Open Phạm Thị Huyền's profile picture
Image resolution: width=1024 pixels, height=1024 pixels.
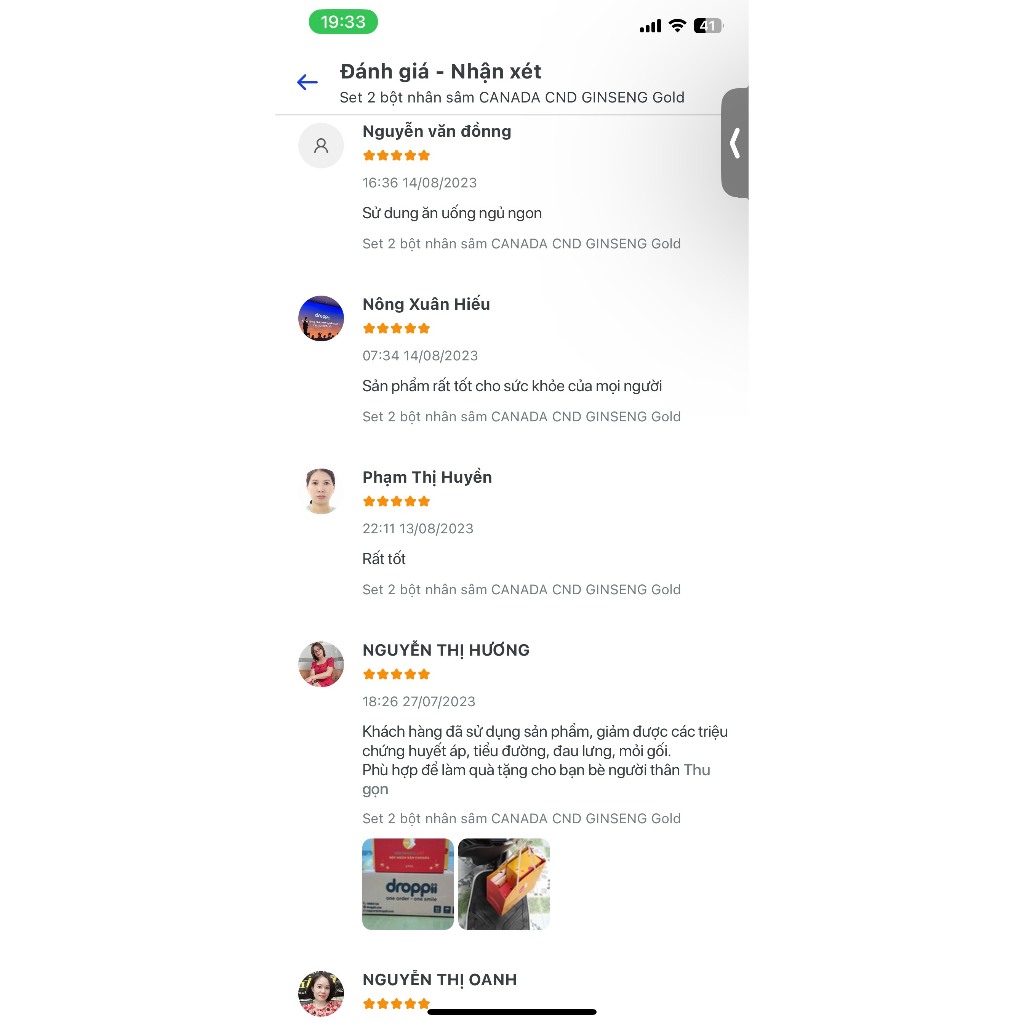point(321,491)
